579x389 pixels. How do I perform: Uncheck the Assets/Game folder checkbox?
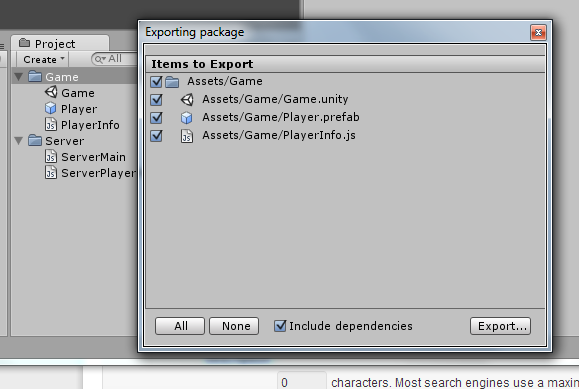(x=156, y=81)
